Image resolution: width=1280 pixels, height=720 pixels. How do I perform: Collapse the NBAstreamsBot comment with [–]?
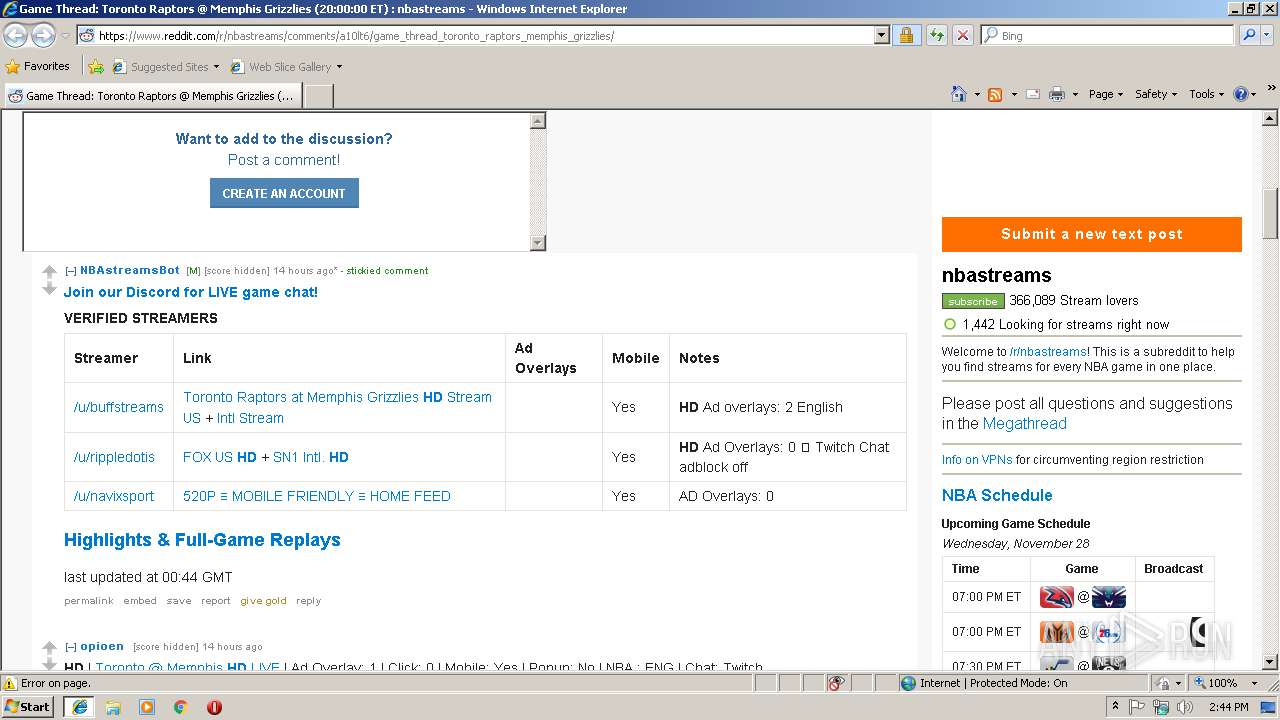coord(71,270)
